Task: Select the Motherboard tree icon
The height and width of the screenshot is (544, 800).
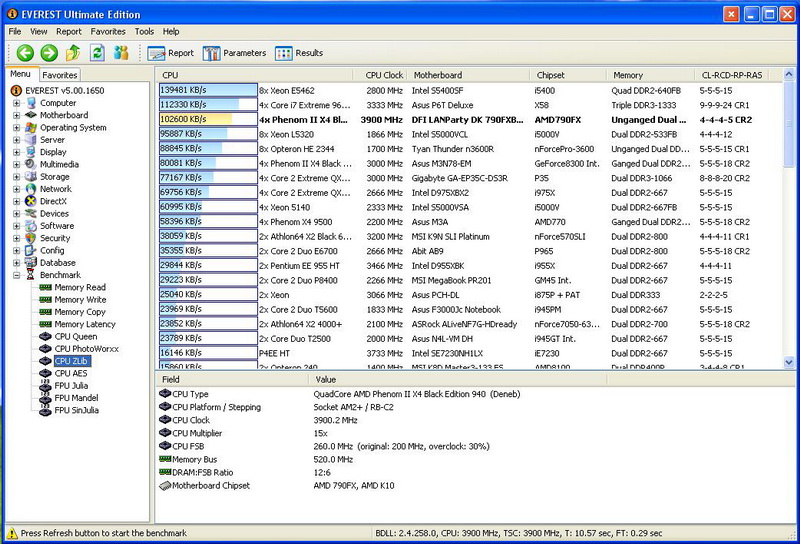Action: click(31, 115)
